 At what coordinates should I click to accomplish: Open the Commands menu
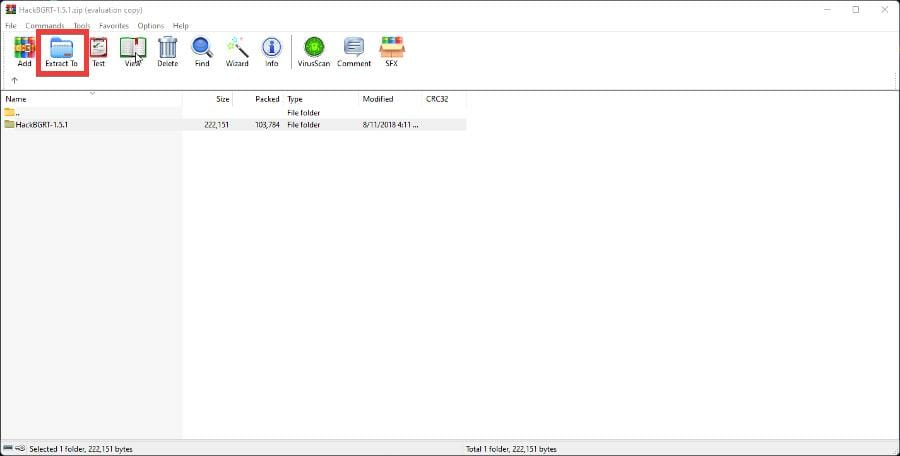click(45, 26)
